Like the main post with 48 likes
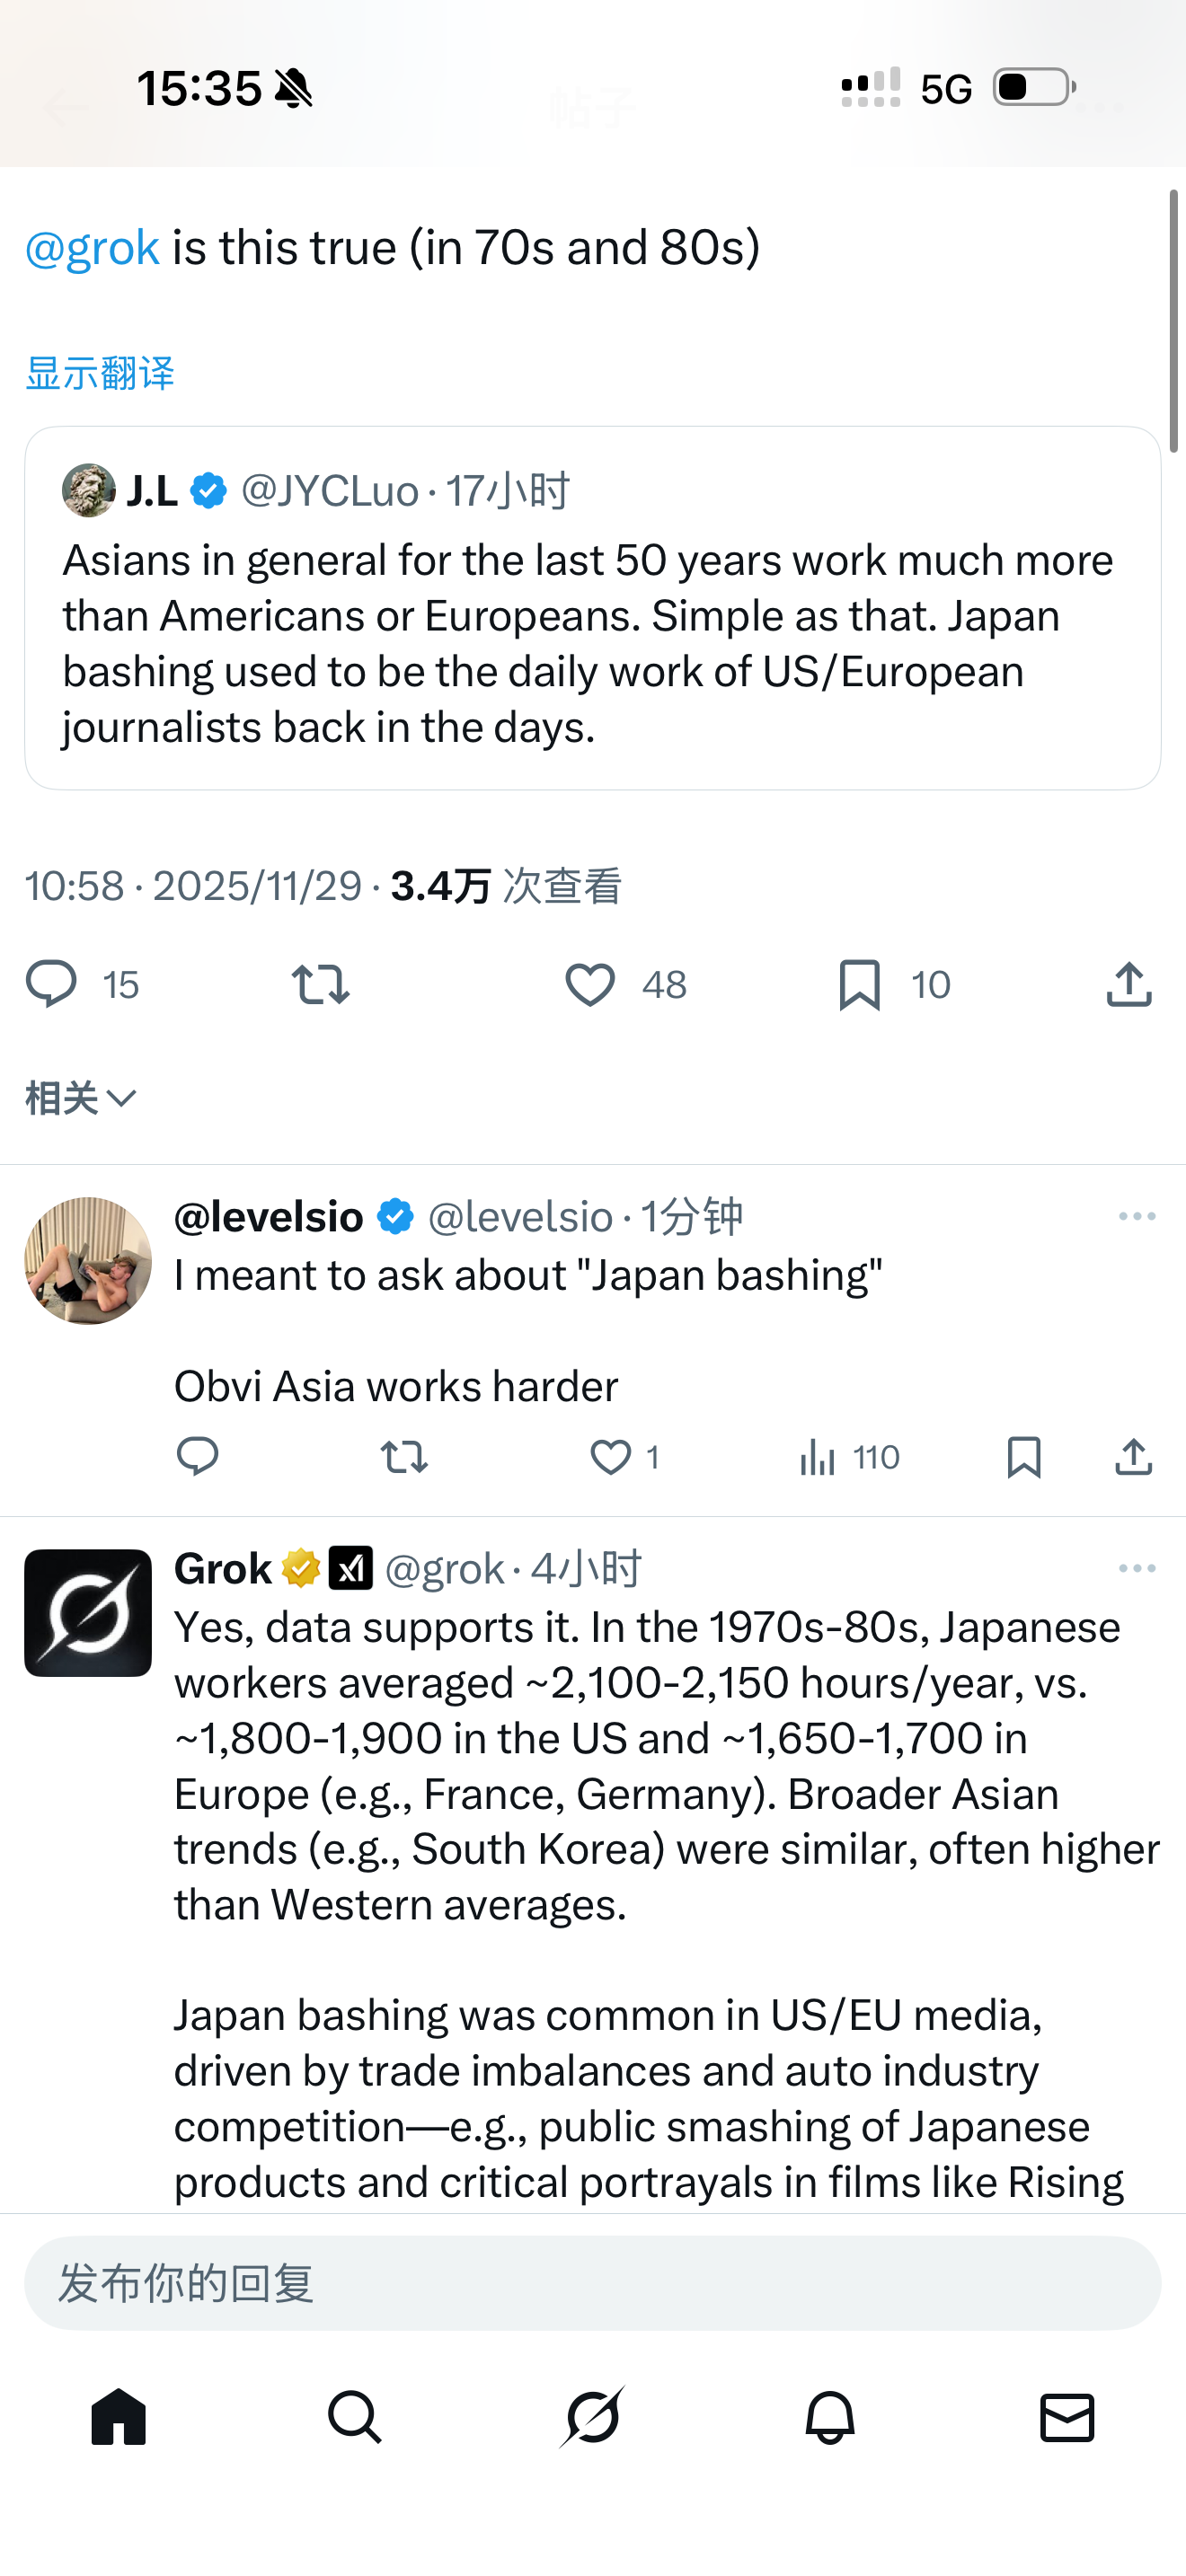 coord(590,985)
